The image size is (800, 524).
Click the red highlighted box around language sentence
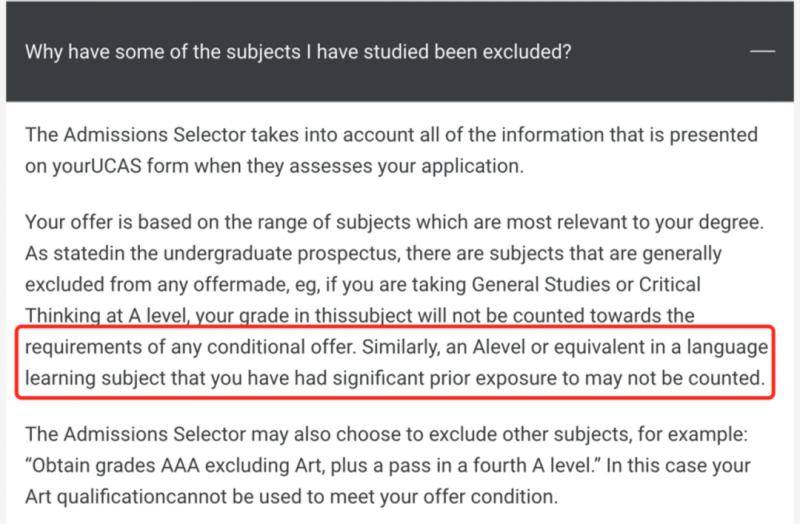tap(395, 362)
